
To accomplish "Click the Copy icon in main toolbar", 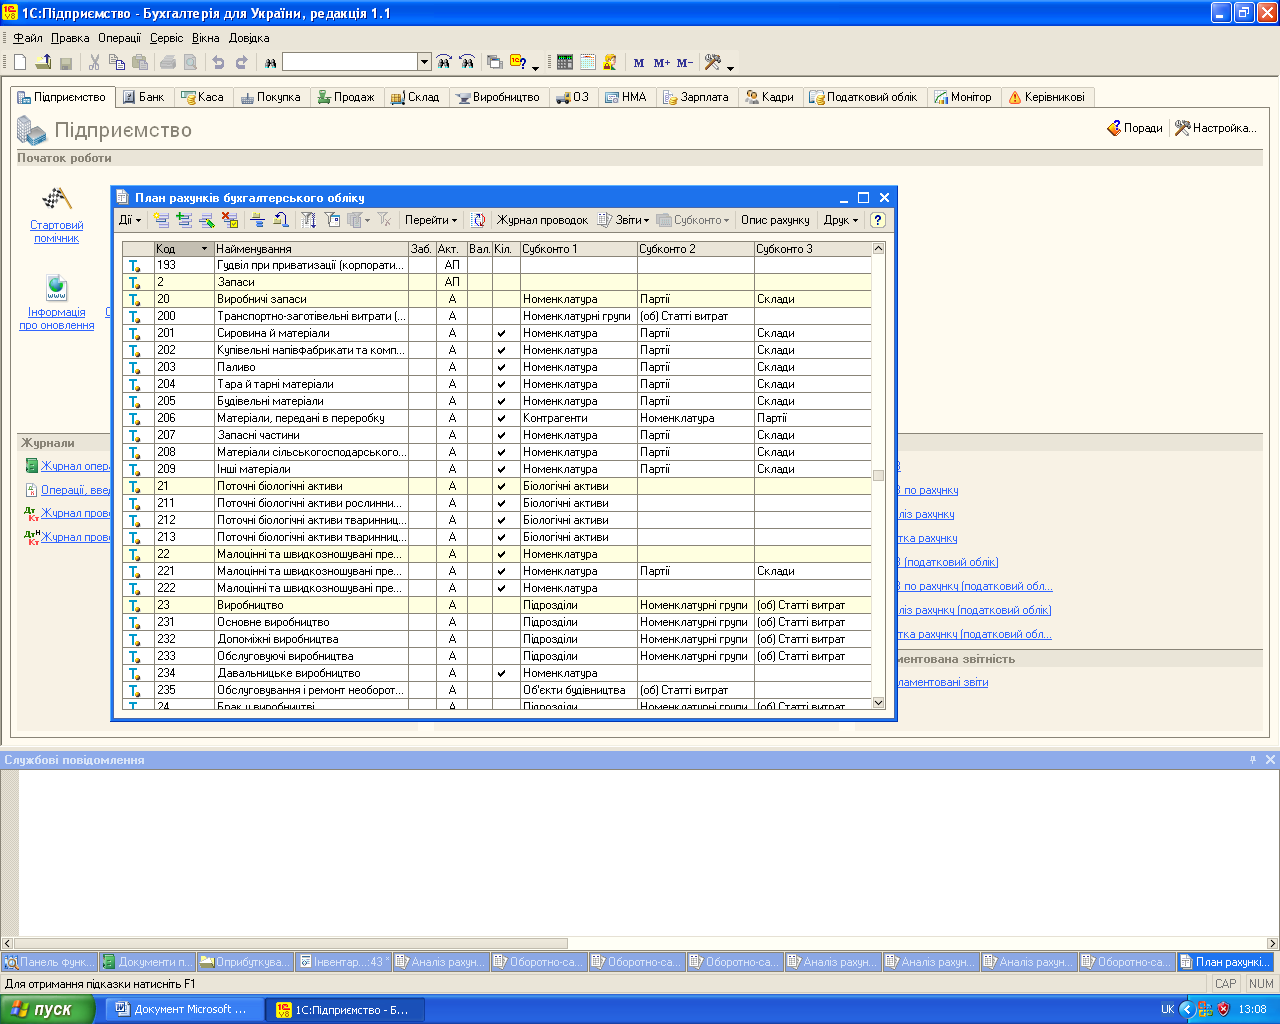I will [117, 62].
